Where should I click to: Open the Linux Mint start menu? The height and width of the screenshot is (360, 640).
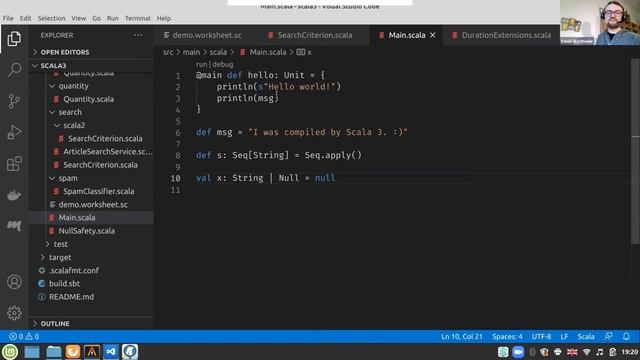point(10,351)
